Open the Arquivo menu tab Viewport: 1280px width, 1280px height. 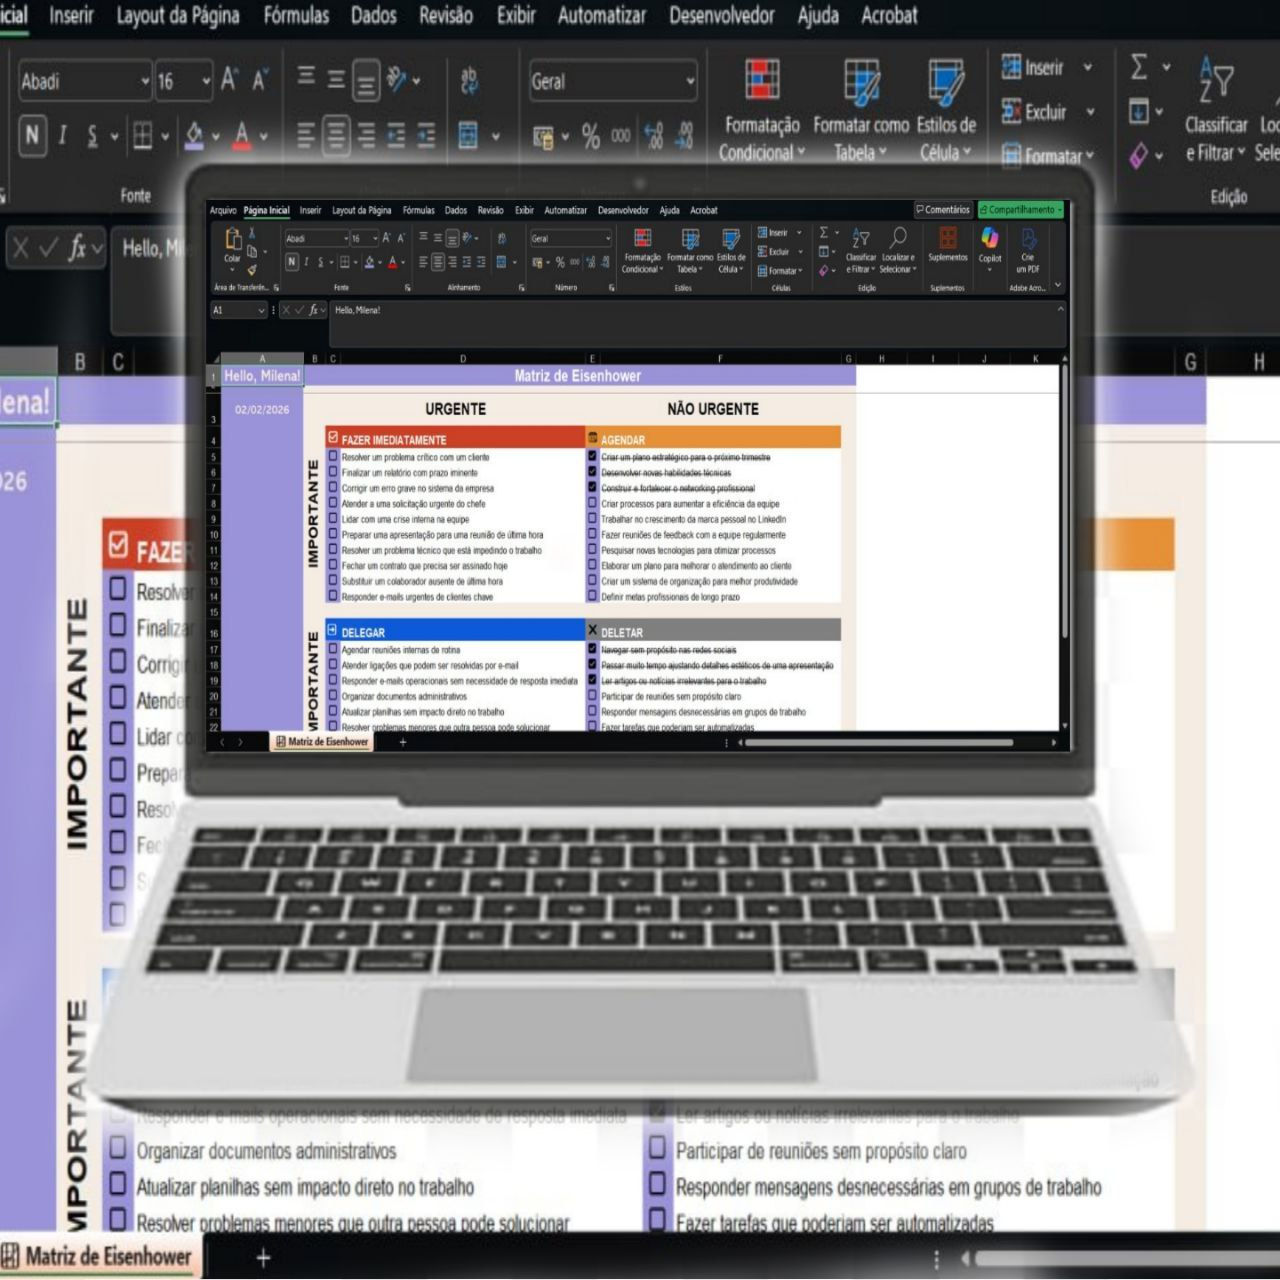pos(223,211)
